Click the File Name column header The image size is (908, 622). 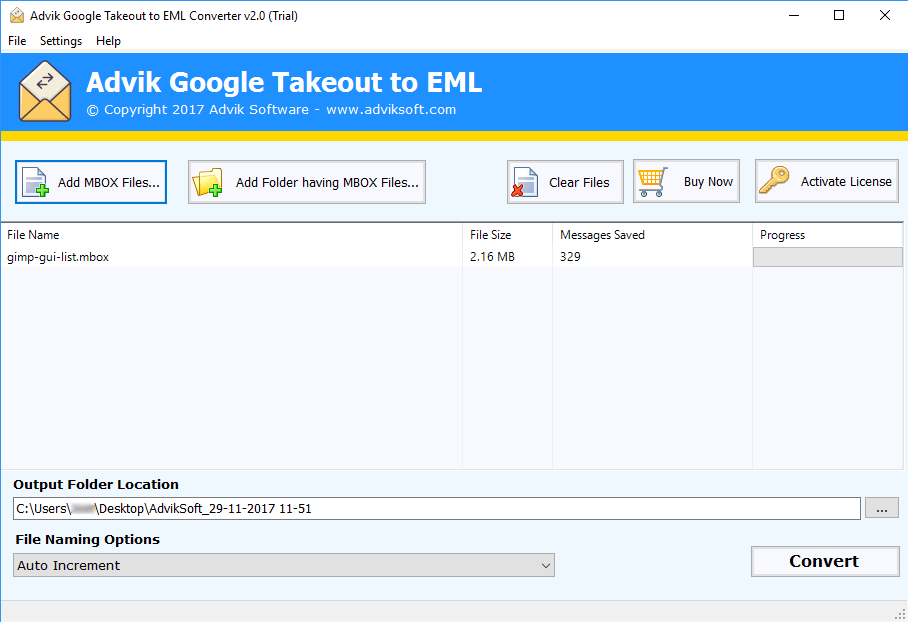pyautogui.click(x=232, y=235)
